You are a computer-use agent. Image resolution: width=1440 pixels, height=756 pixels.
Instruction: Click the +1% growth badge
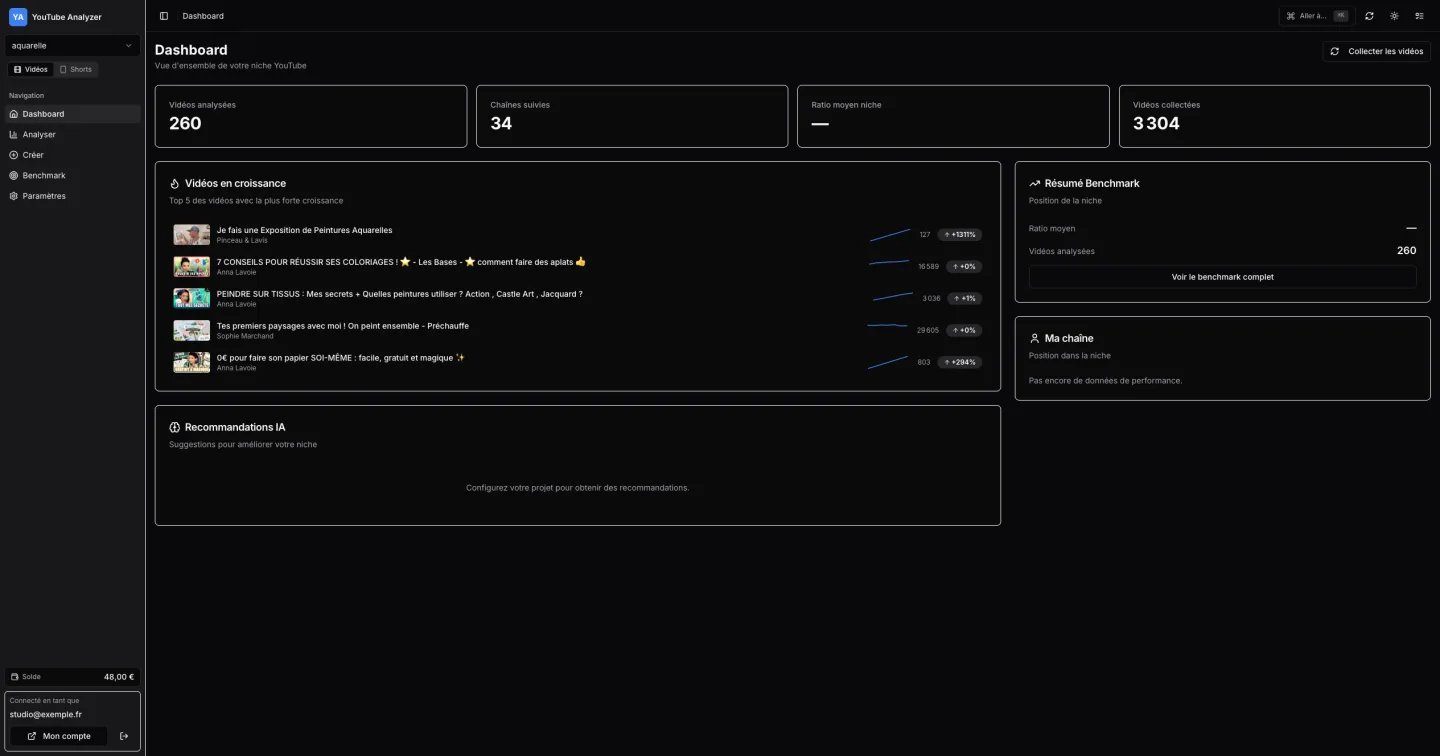coord(965,298)
